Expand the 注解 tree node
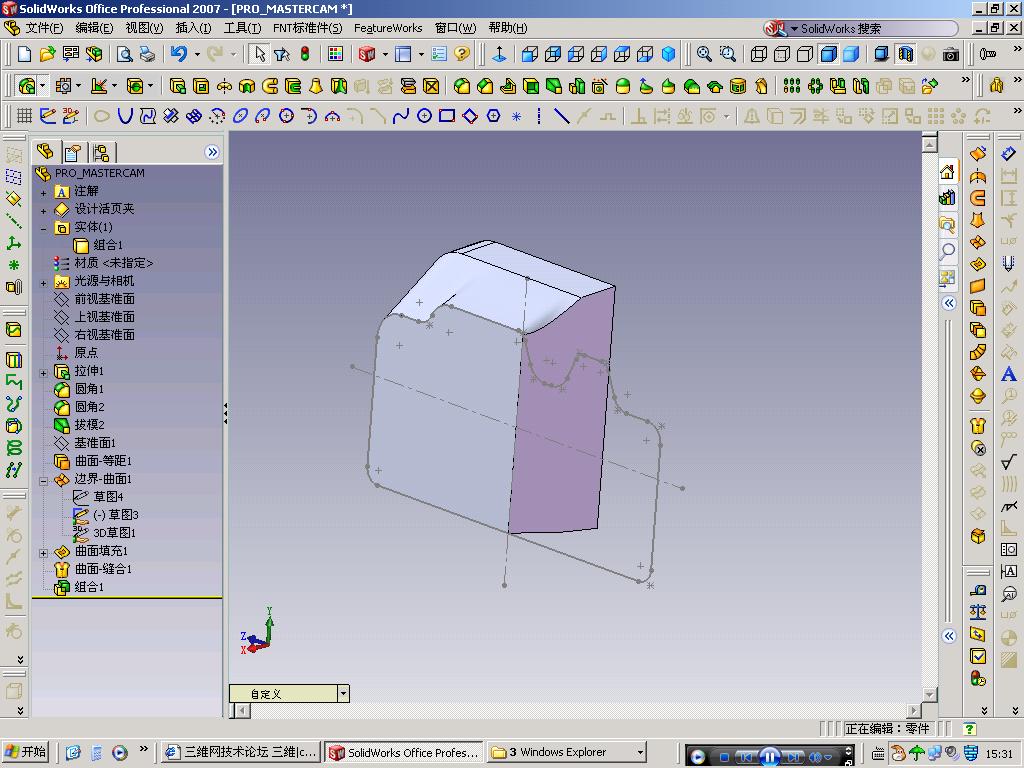This screenshot has height=768, width=1024. point(43,193)
